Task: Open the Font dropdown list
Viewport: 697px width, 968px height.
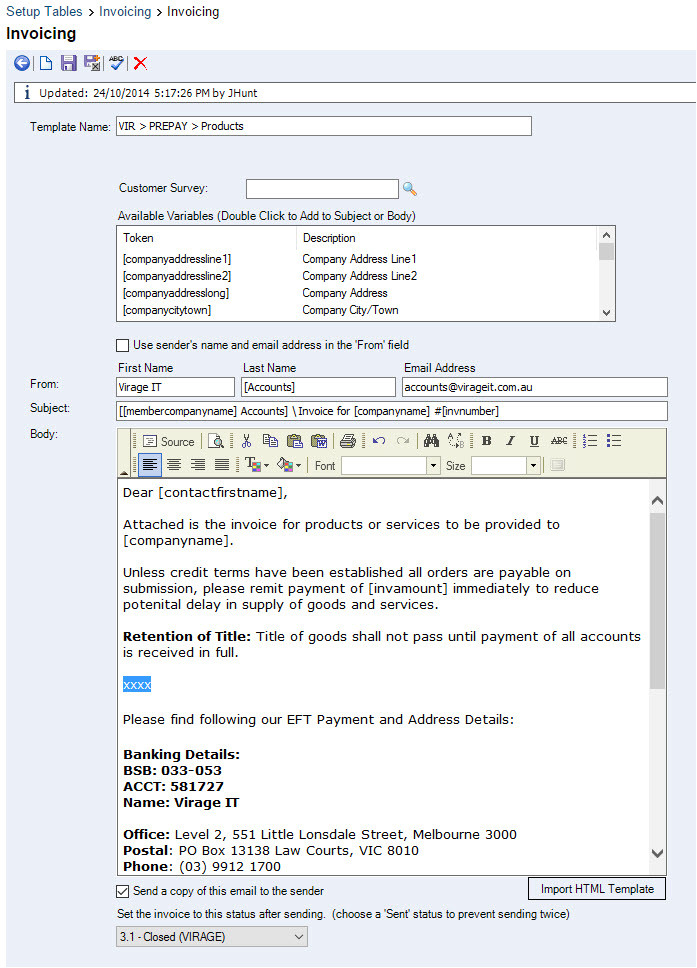Action: tap(433, 466)
